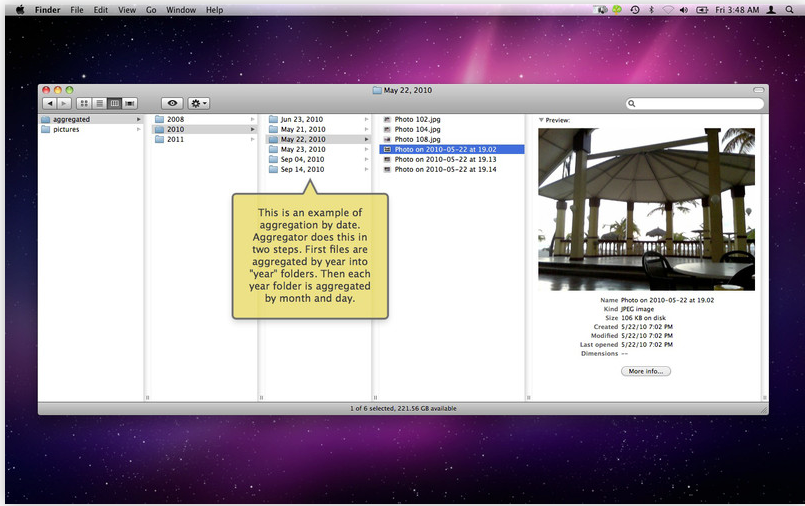Open the Window menu
Image resolution: width=805 pixels, height=506 pixels.
click(x=181, y=10)
